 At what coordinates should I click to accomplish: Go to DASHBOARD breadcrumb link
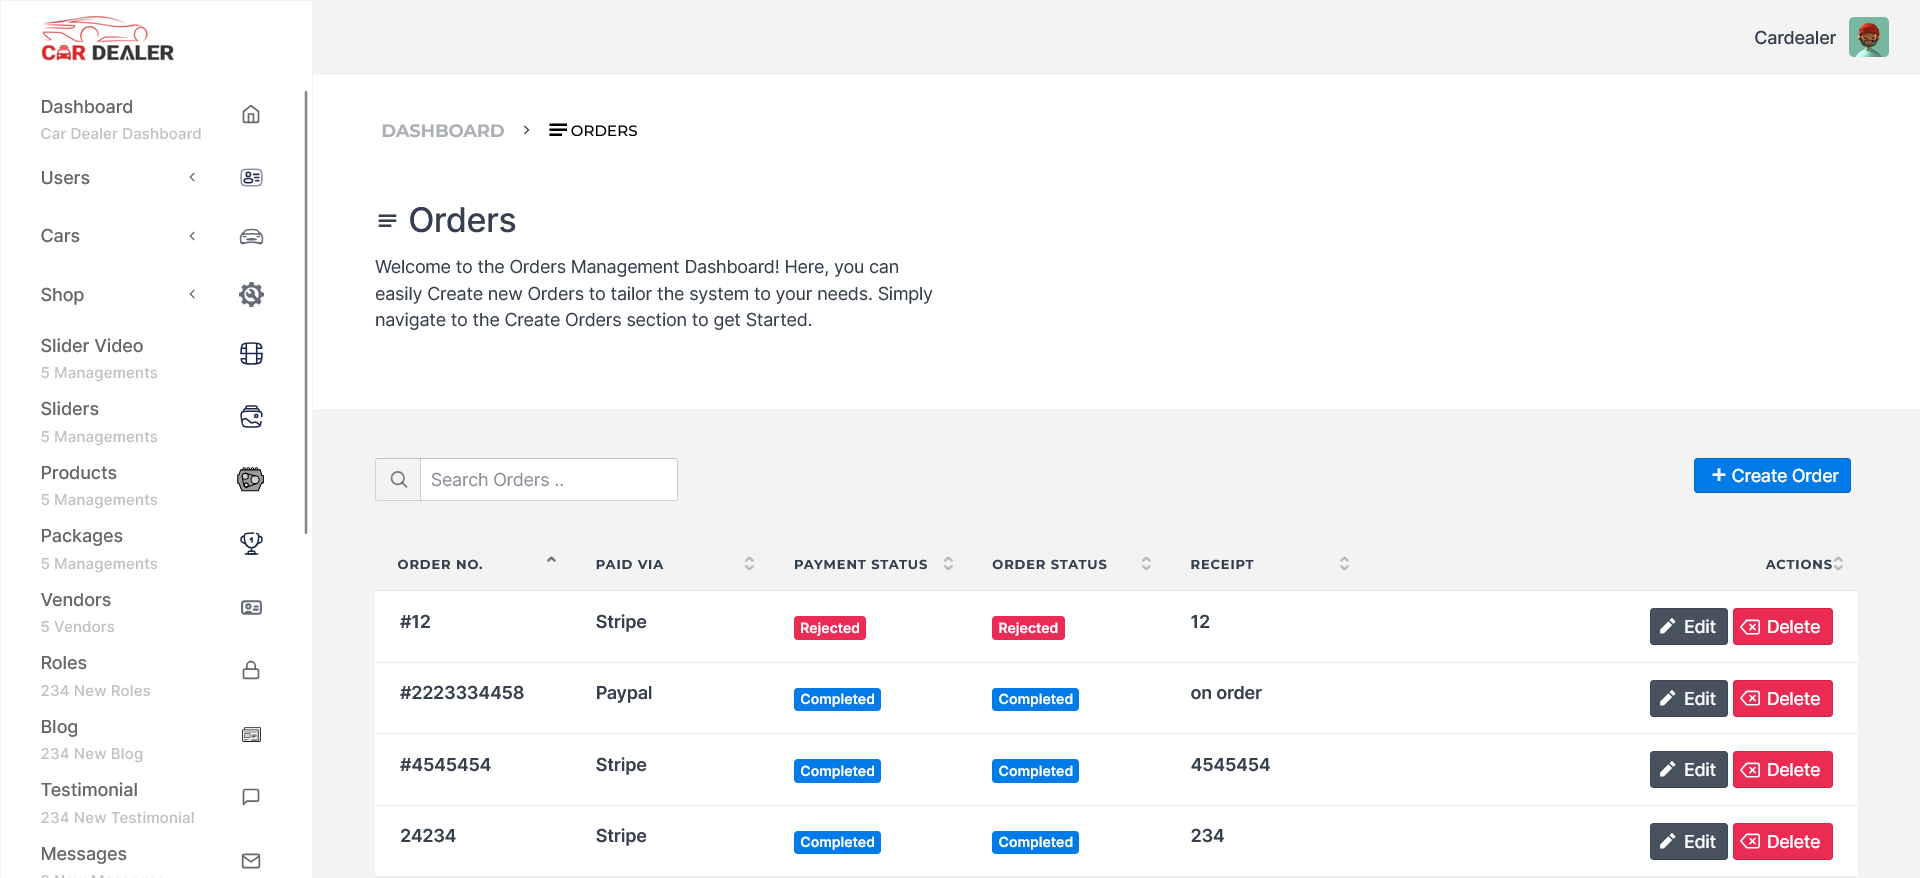[442, 130]
